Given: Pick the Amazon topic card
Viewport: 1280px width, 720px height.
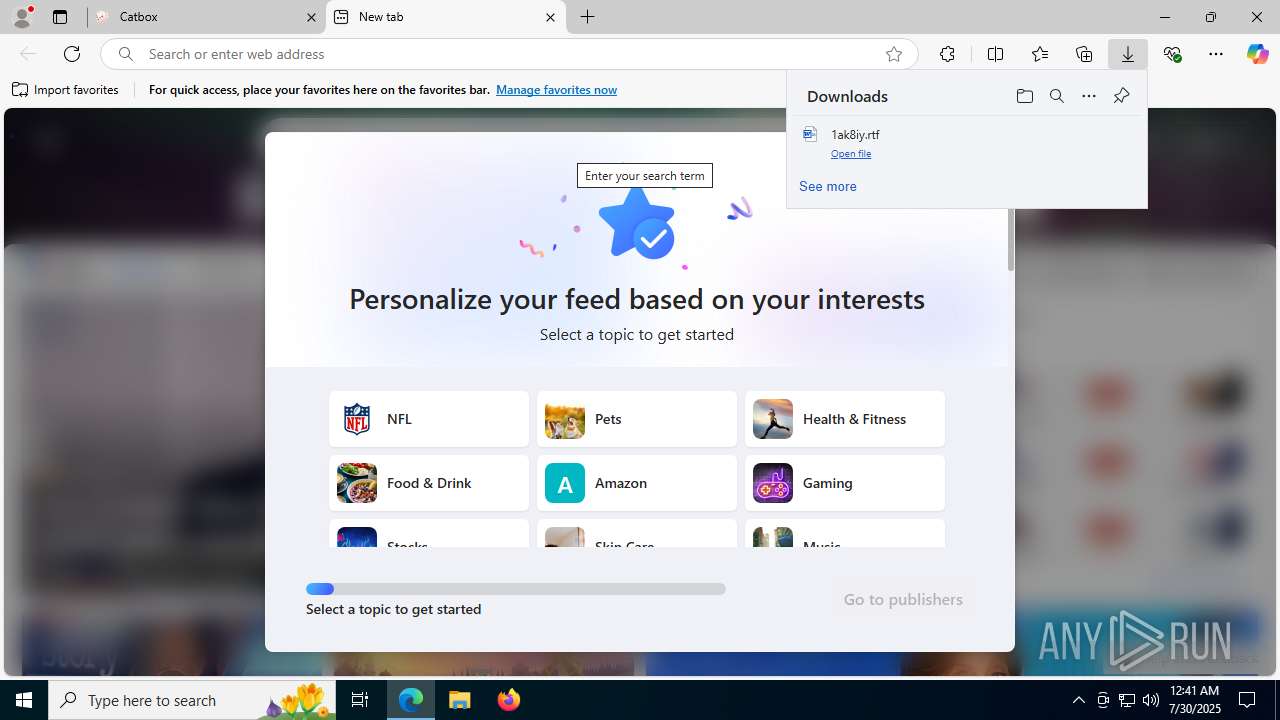Looking at the screenshot, I should [637, 483].
